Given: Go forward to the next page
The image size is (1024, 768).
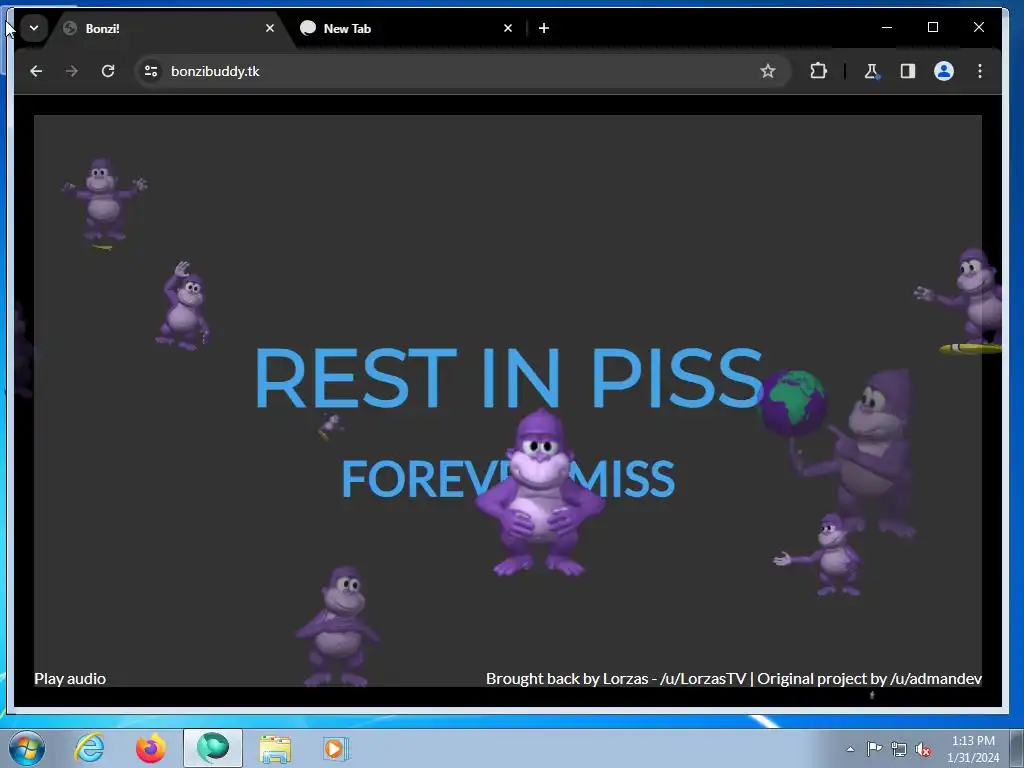Looking at the screenshot, I should [72, 71].
